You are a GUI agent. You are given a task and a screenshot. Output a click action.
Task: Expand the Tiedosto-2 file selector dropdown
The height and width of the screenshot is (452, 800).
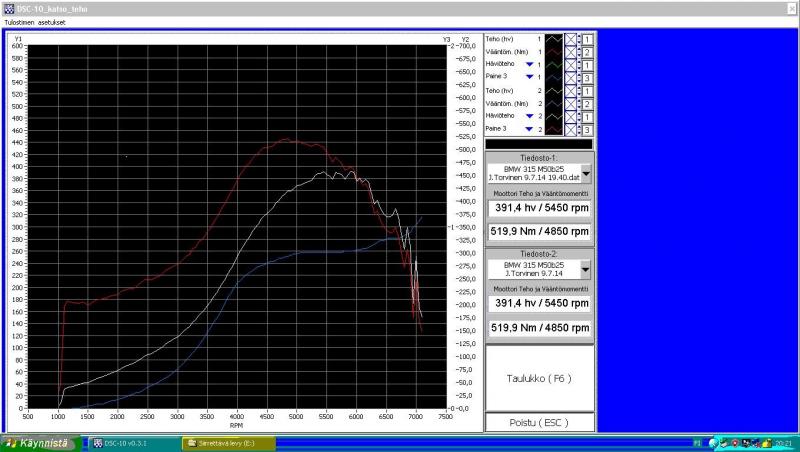586,269
